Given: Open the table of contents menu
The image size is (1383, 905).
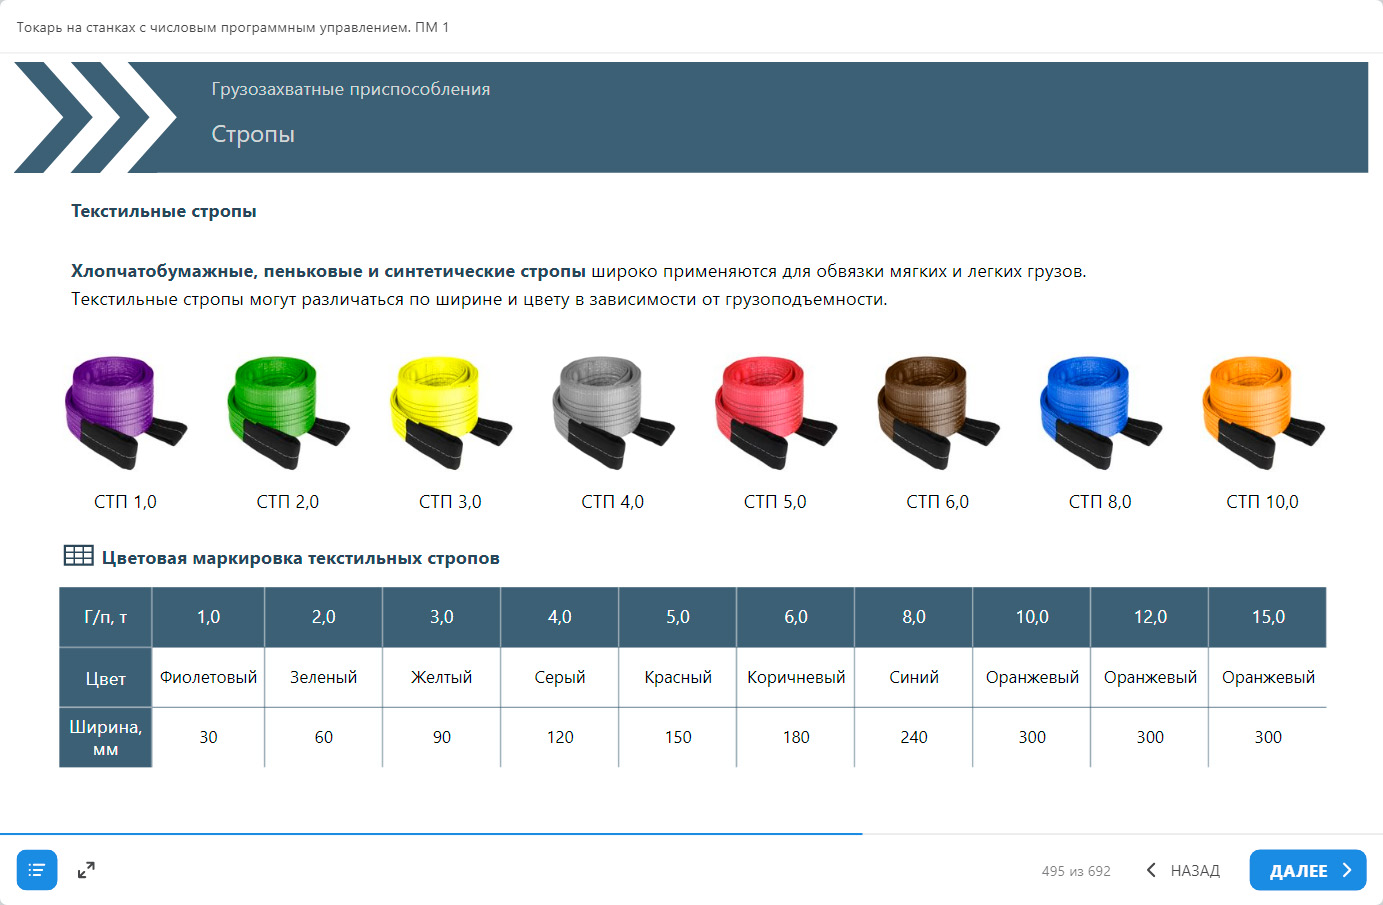Looking at the screenshot, I should tap(37, 870).
